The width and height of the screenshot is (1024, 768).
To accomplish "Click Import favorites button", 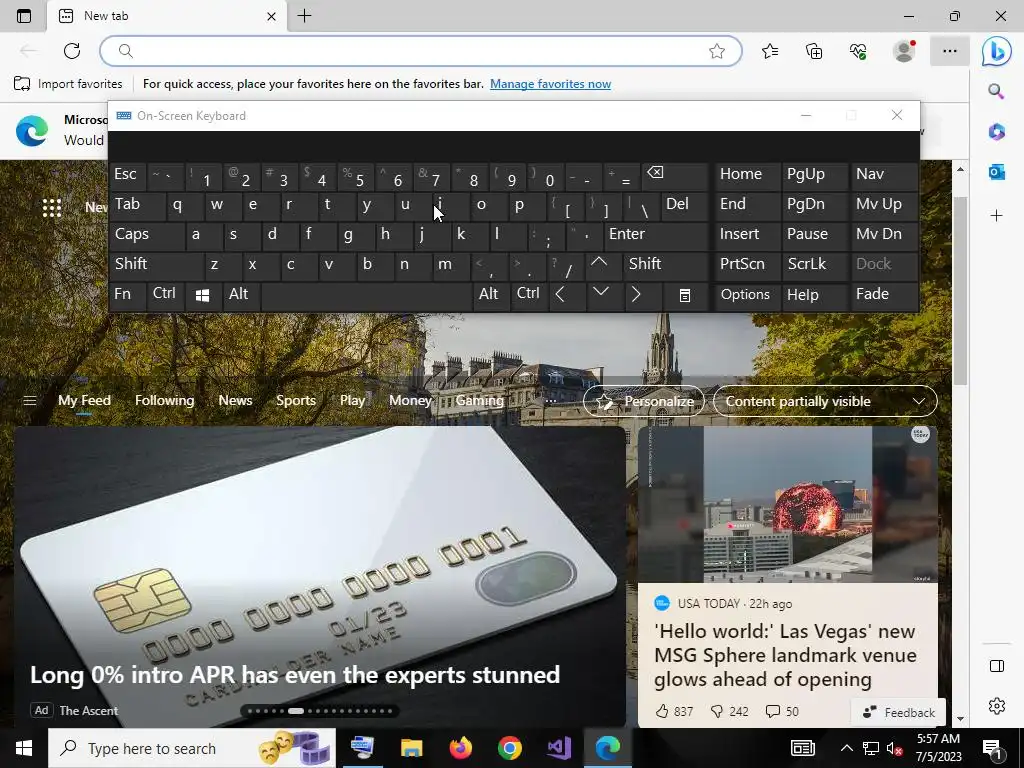I will point(68,84).
